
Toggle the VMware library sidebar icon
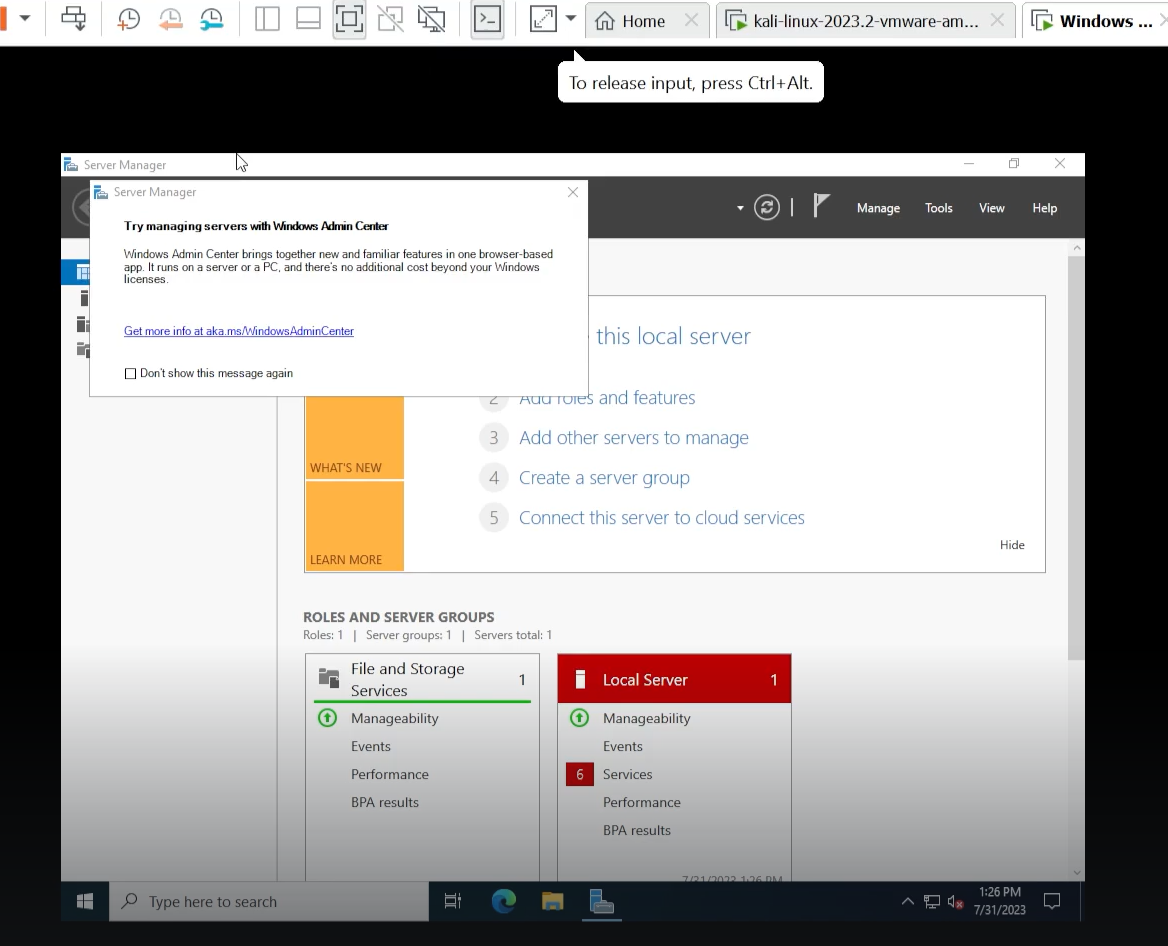pyautogui.click(x=267, y=19)
